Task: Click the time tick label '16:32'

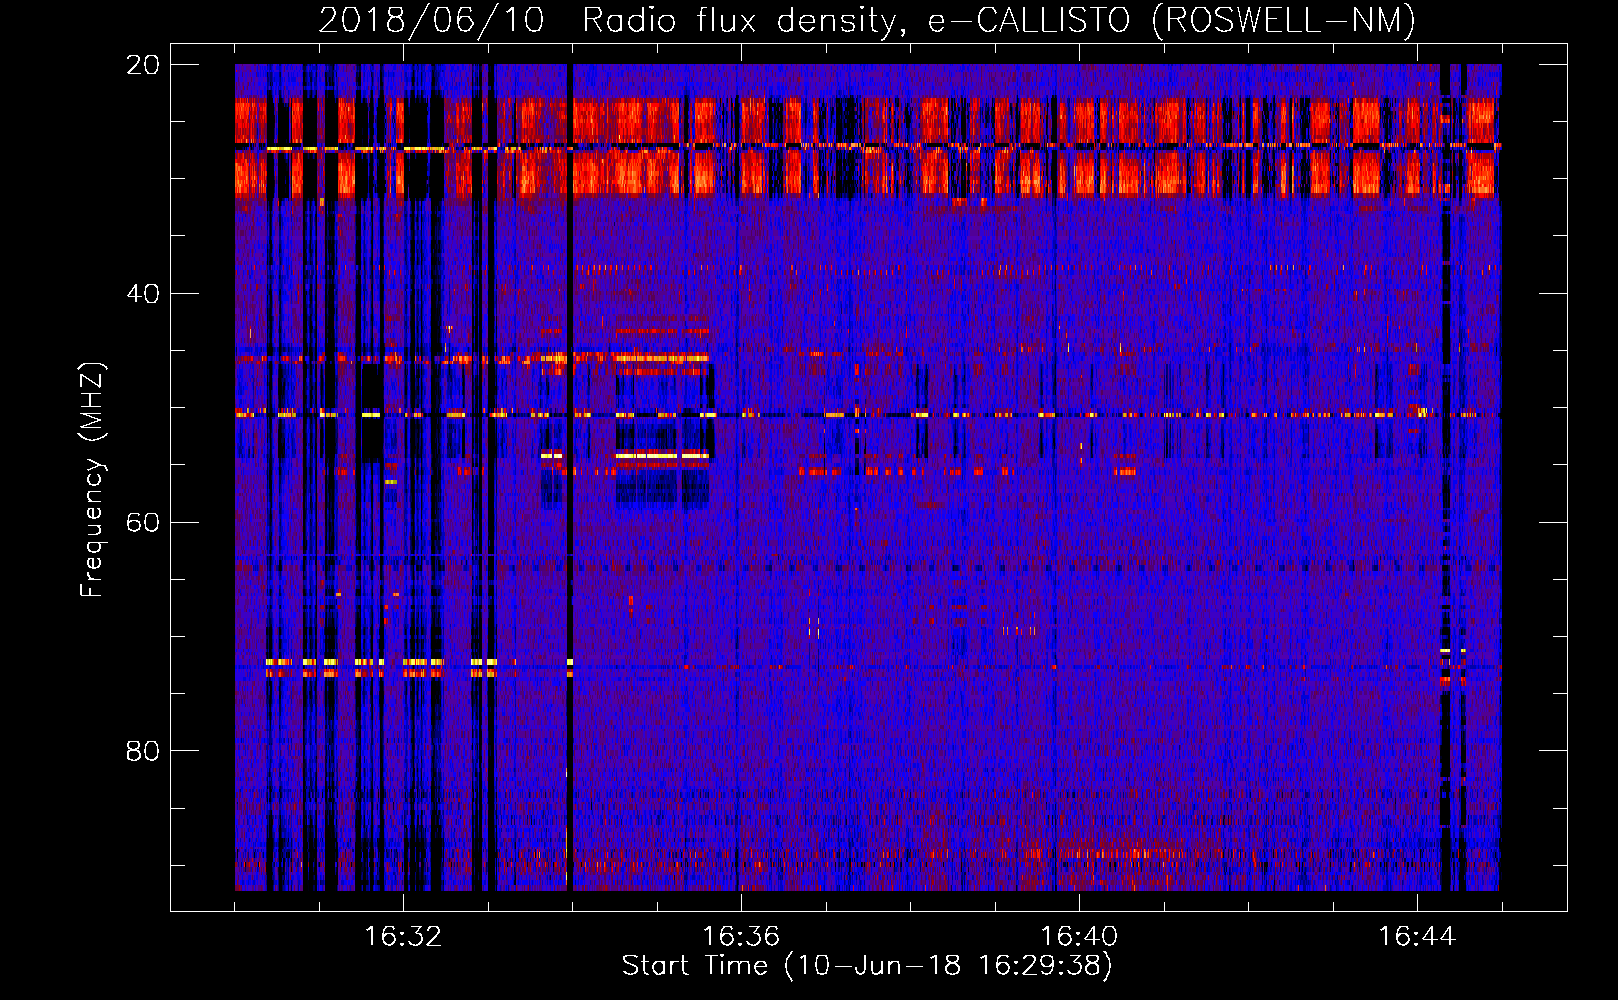Action: 403,937
